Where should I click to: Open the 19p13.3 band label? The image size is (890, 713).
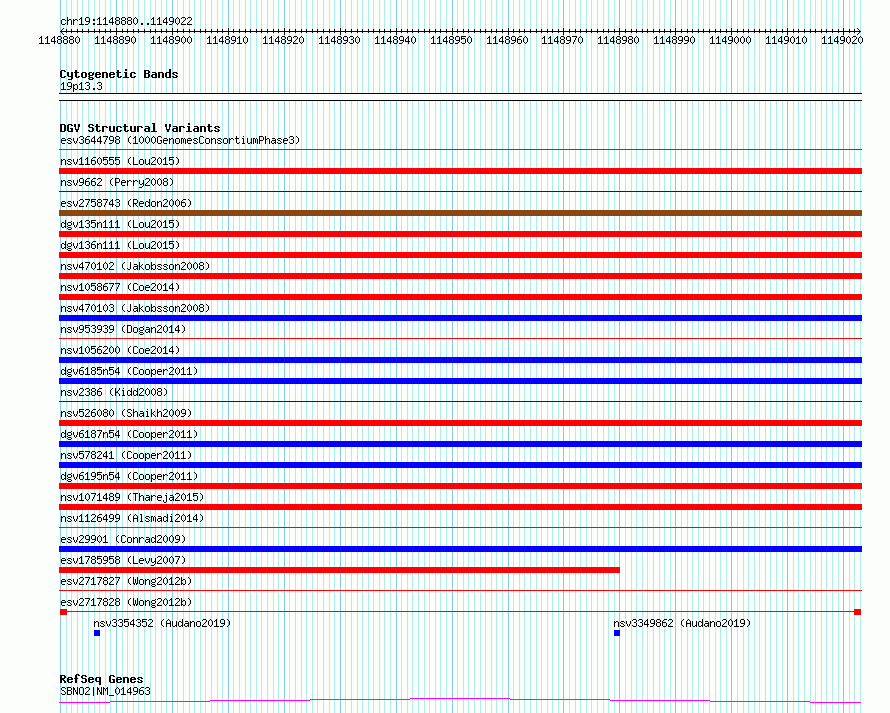[81, 86]
